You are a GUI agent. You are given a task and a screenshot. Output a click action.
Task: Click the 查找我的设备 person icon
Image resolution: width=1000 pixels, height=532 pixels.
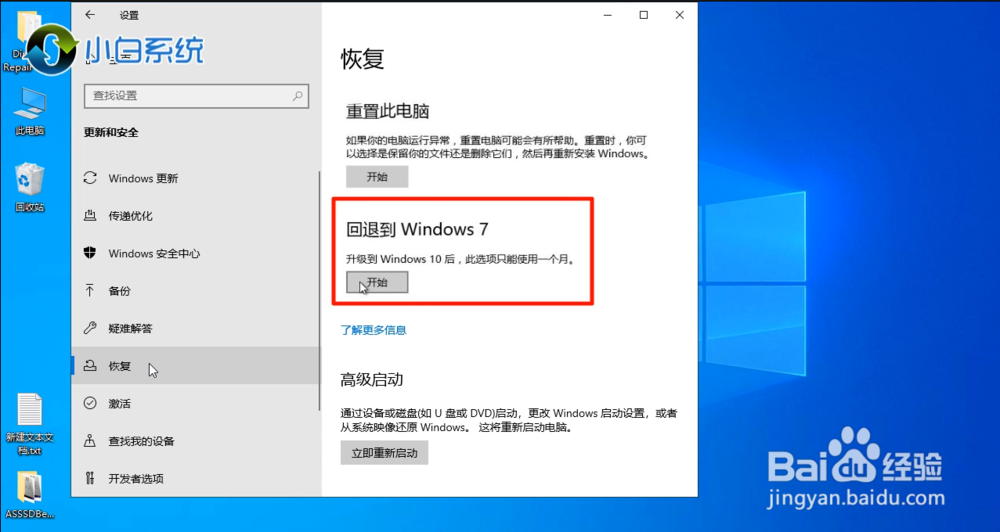[90, 441]
